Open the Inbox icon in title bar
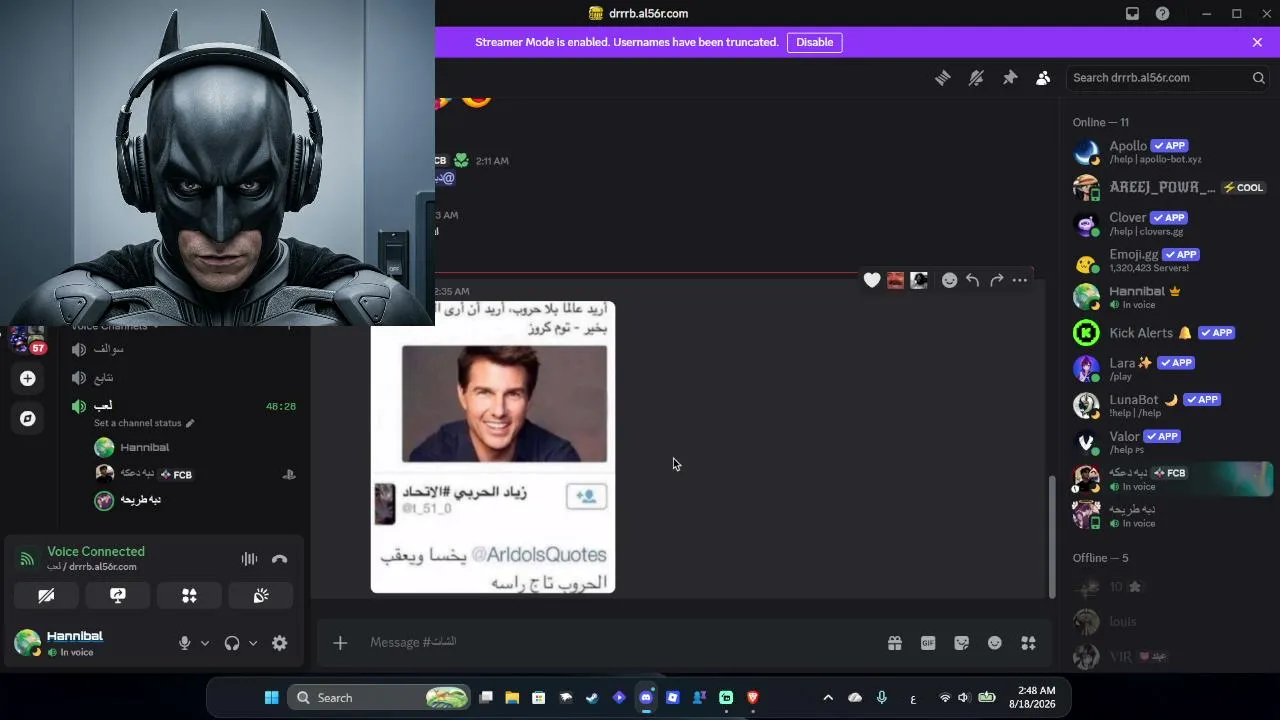The width and height of the screenshot is (1280, 720). pyautogui.click(x=1132, y=14)
